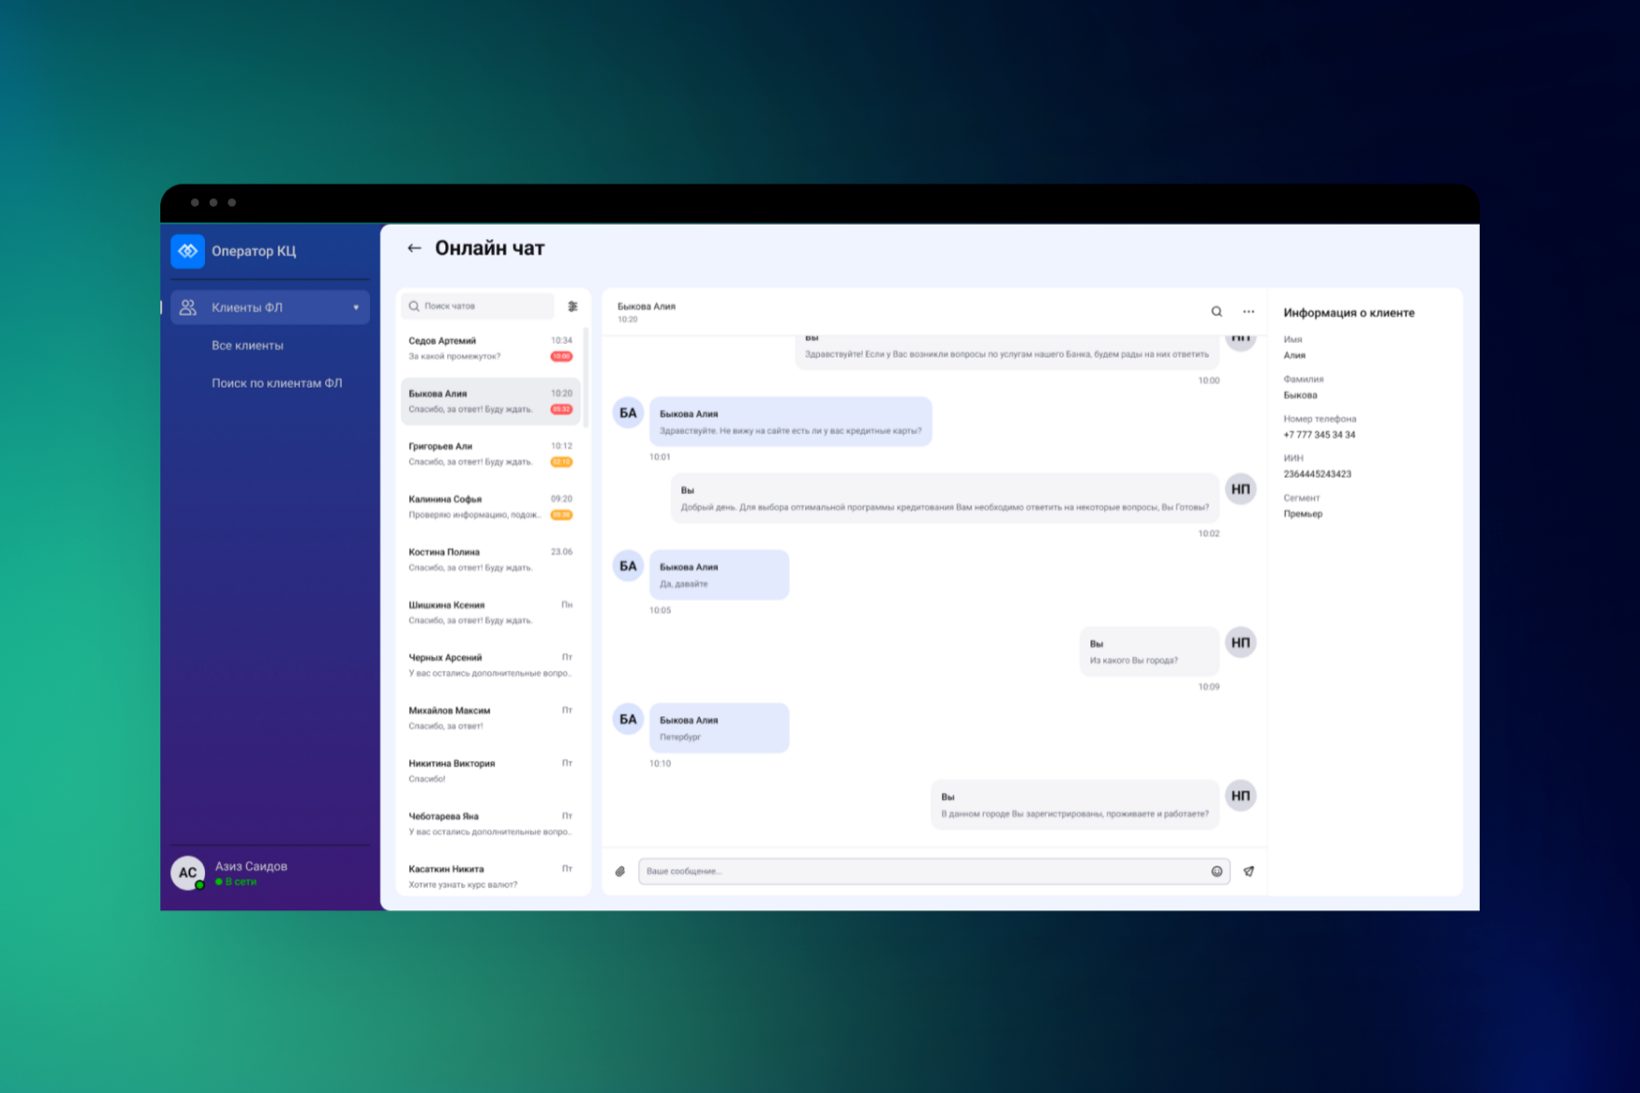Click the back arrow next to Онлайн чат
This screenshot has height=1093, width=1640.
[414, 248]
